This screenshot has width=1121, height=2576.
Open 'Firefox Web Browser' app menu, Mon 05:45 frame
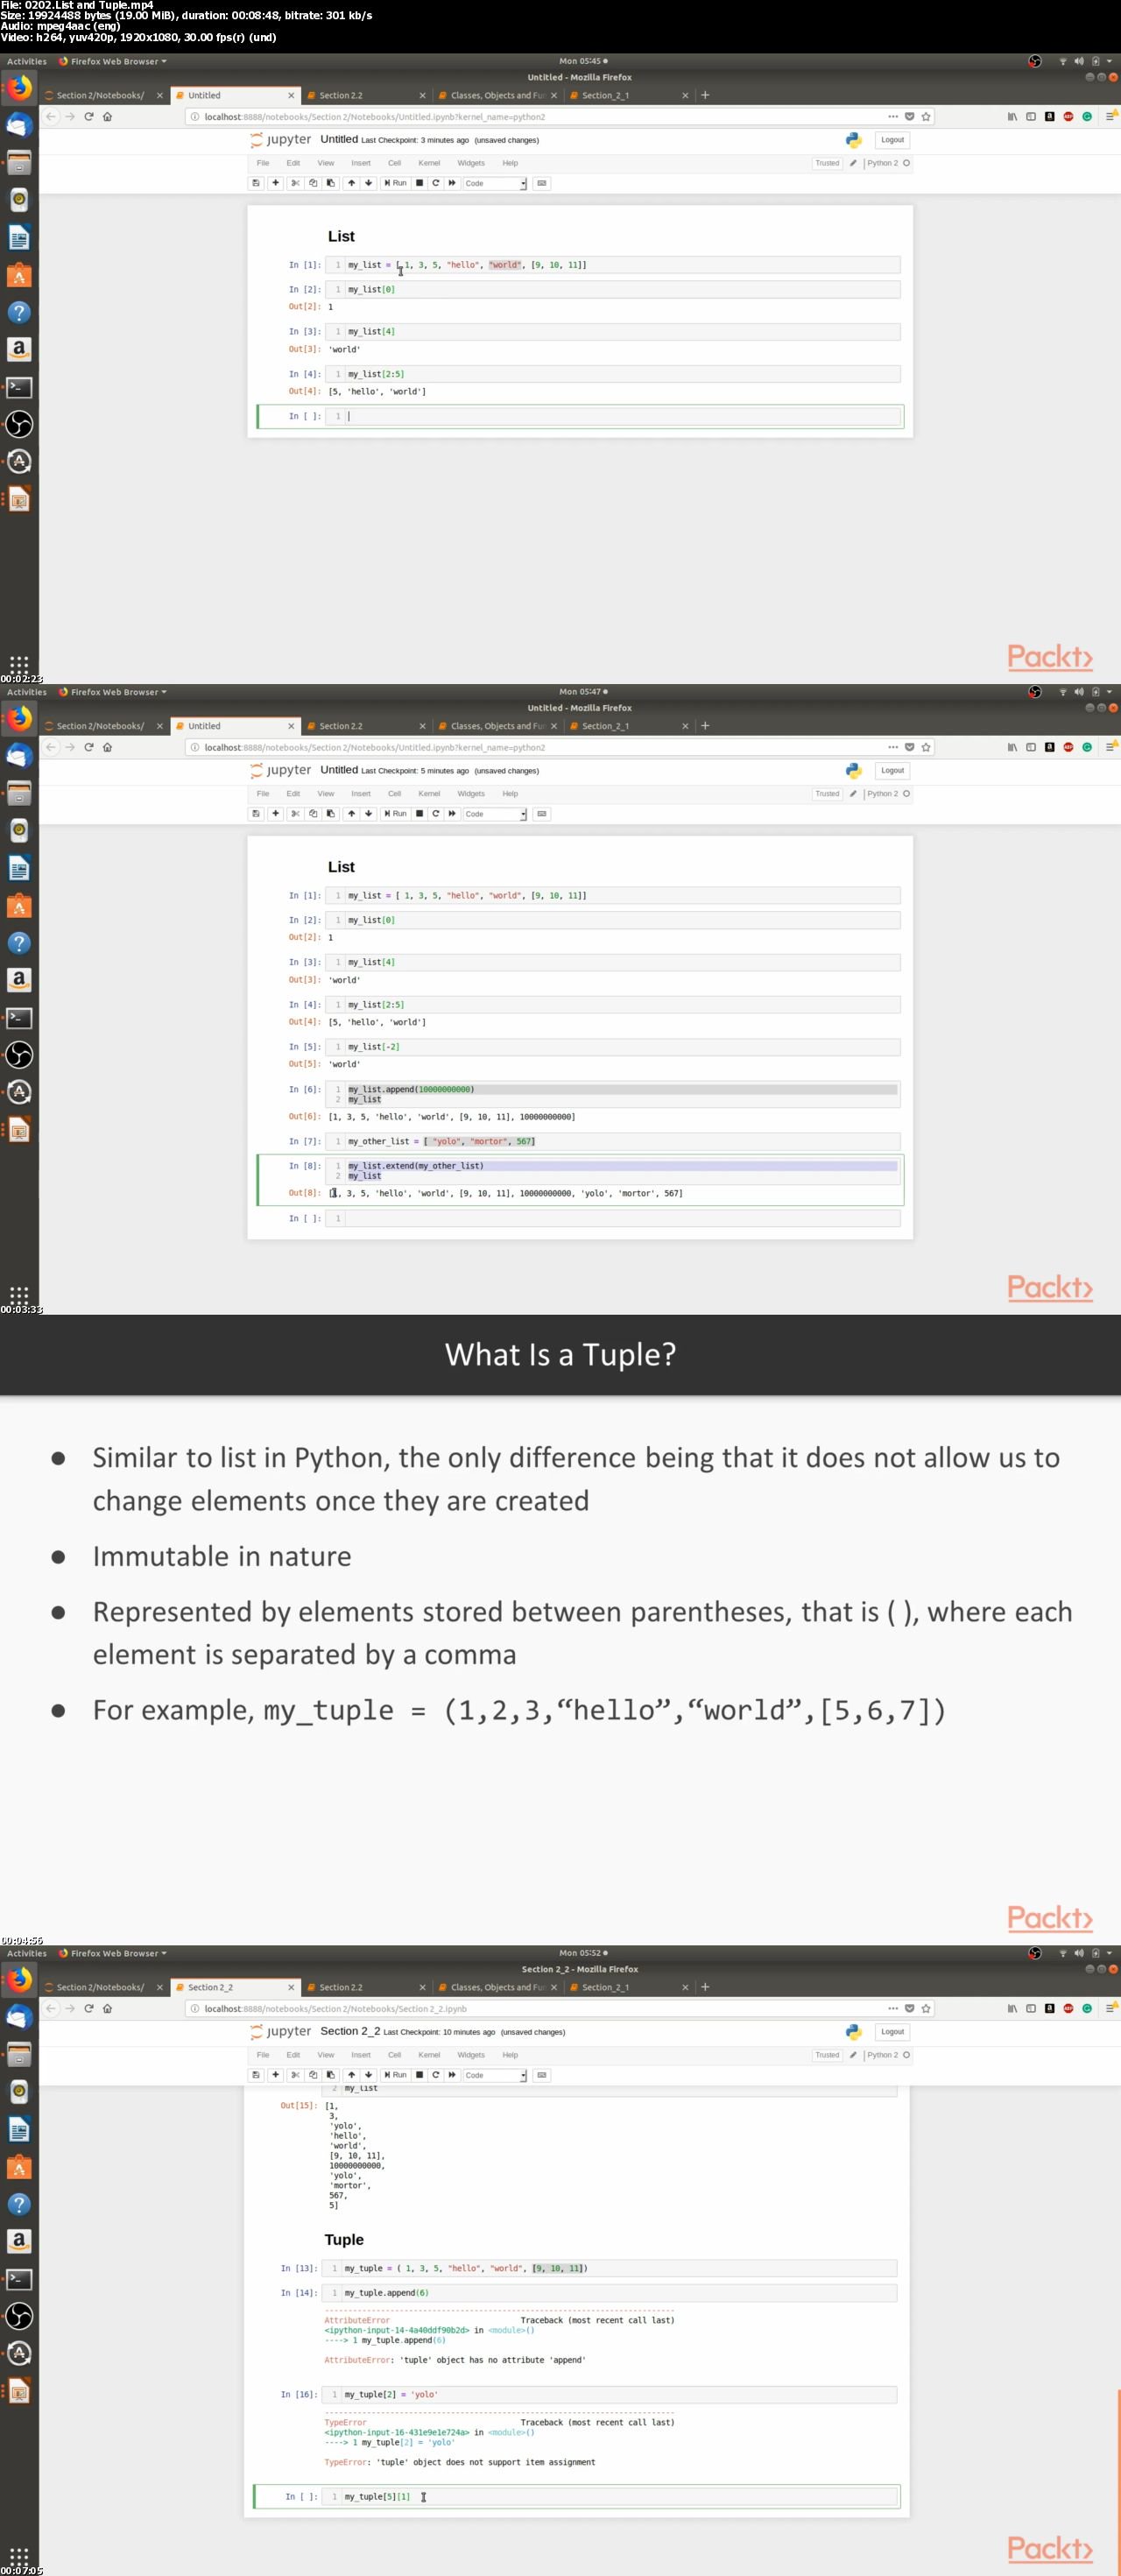tap(113, 61)
